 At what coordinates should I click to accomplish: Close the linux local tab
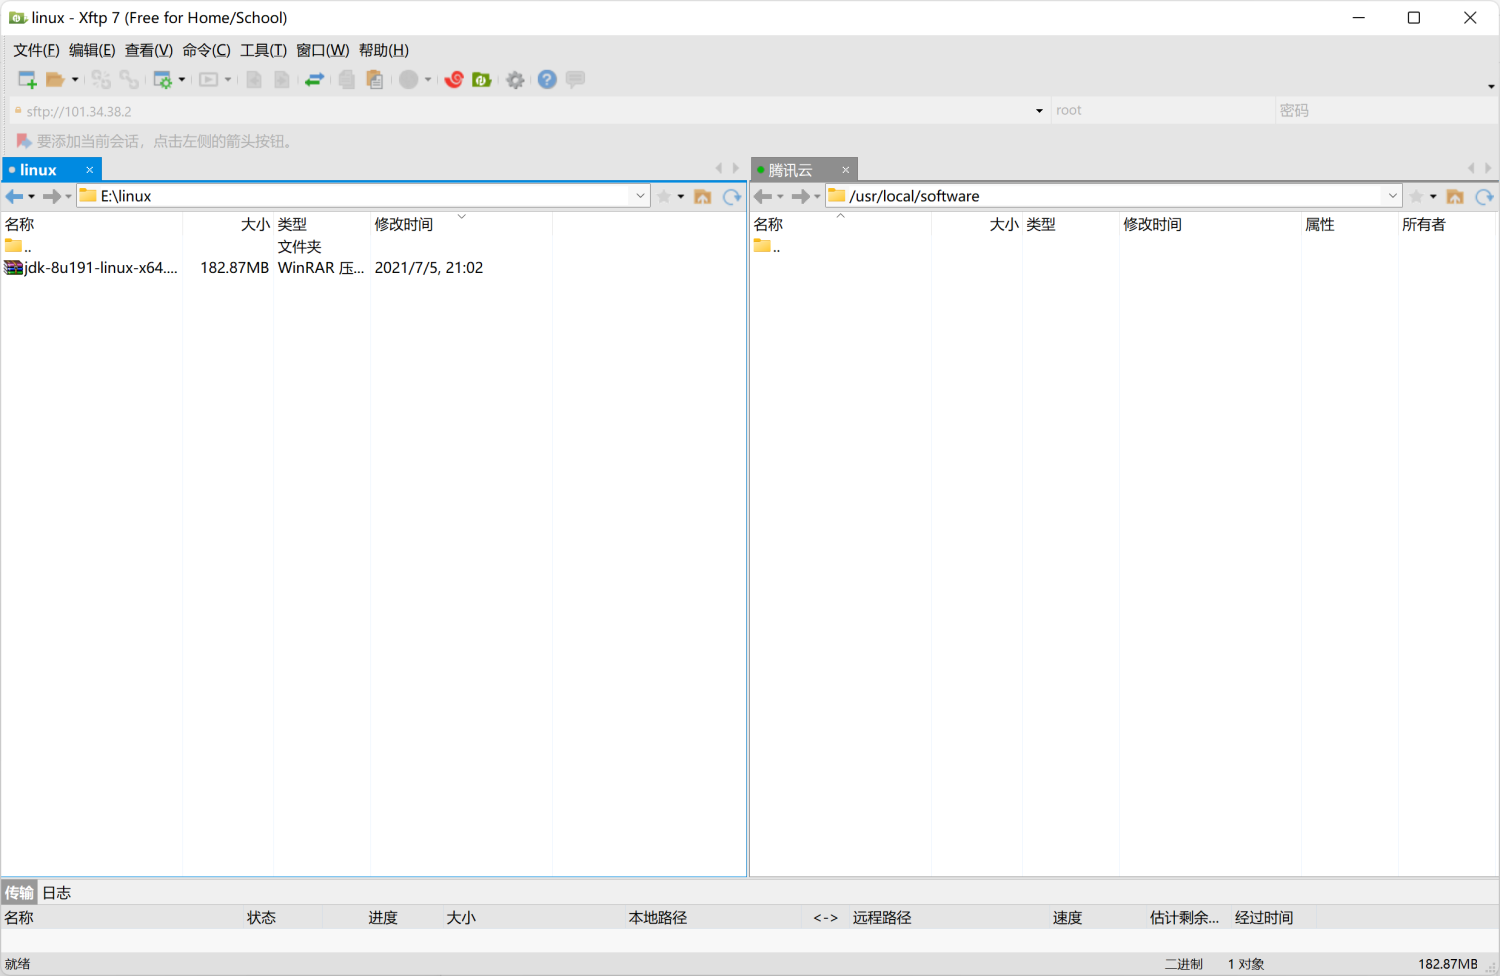click(89, 170)
